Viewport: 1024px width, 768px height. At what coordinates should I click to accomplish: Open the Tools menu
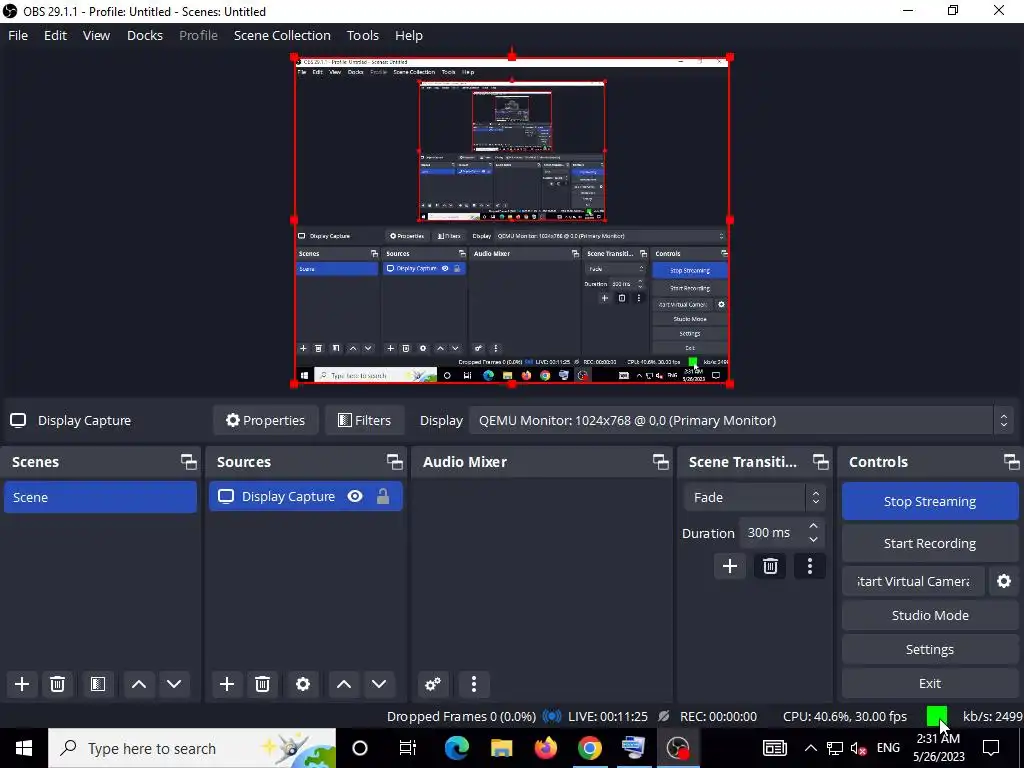[x=362, y=35]
